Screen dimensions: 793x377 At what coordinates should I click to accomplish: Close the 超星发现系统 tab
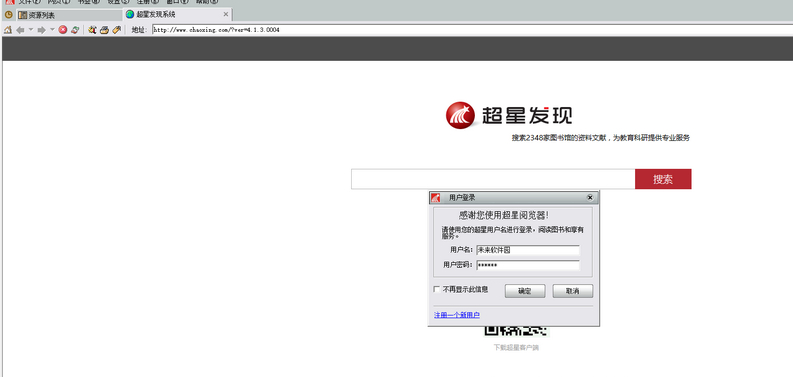click(226, 14)
